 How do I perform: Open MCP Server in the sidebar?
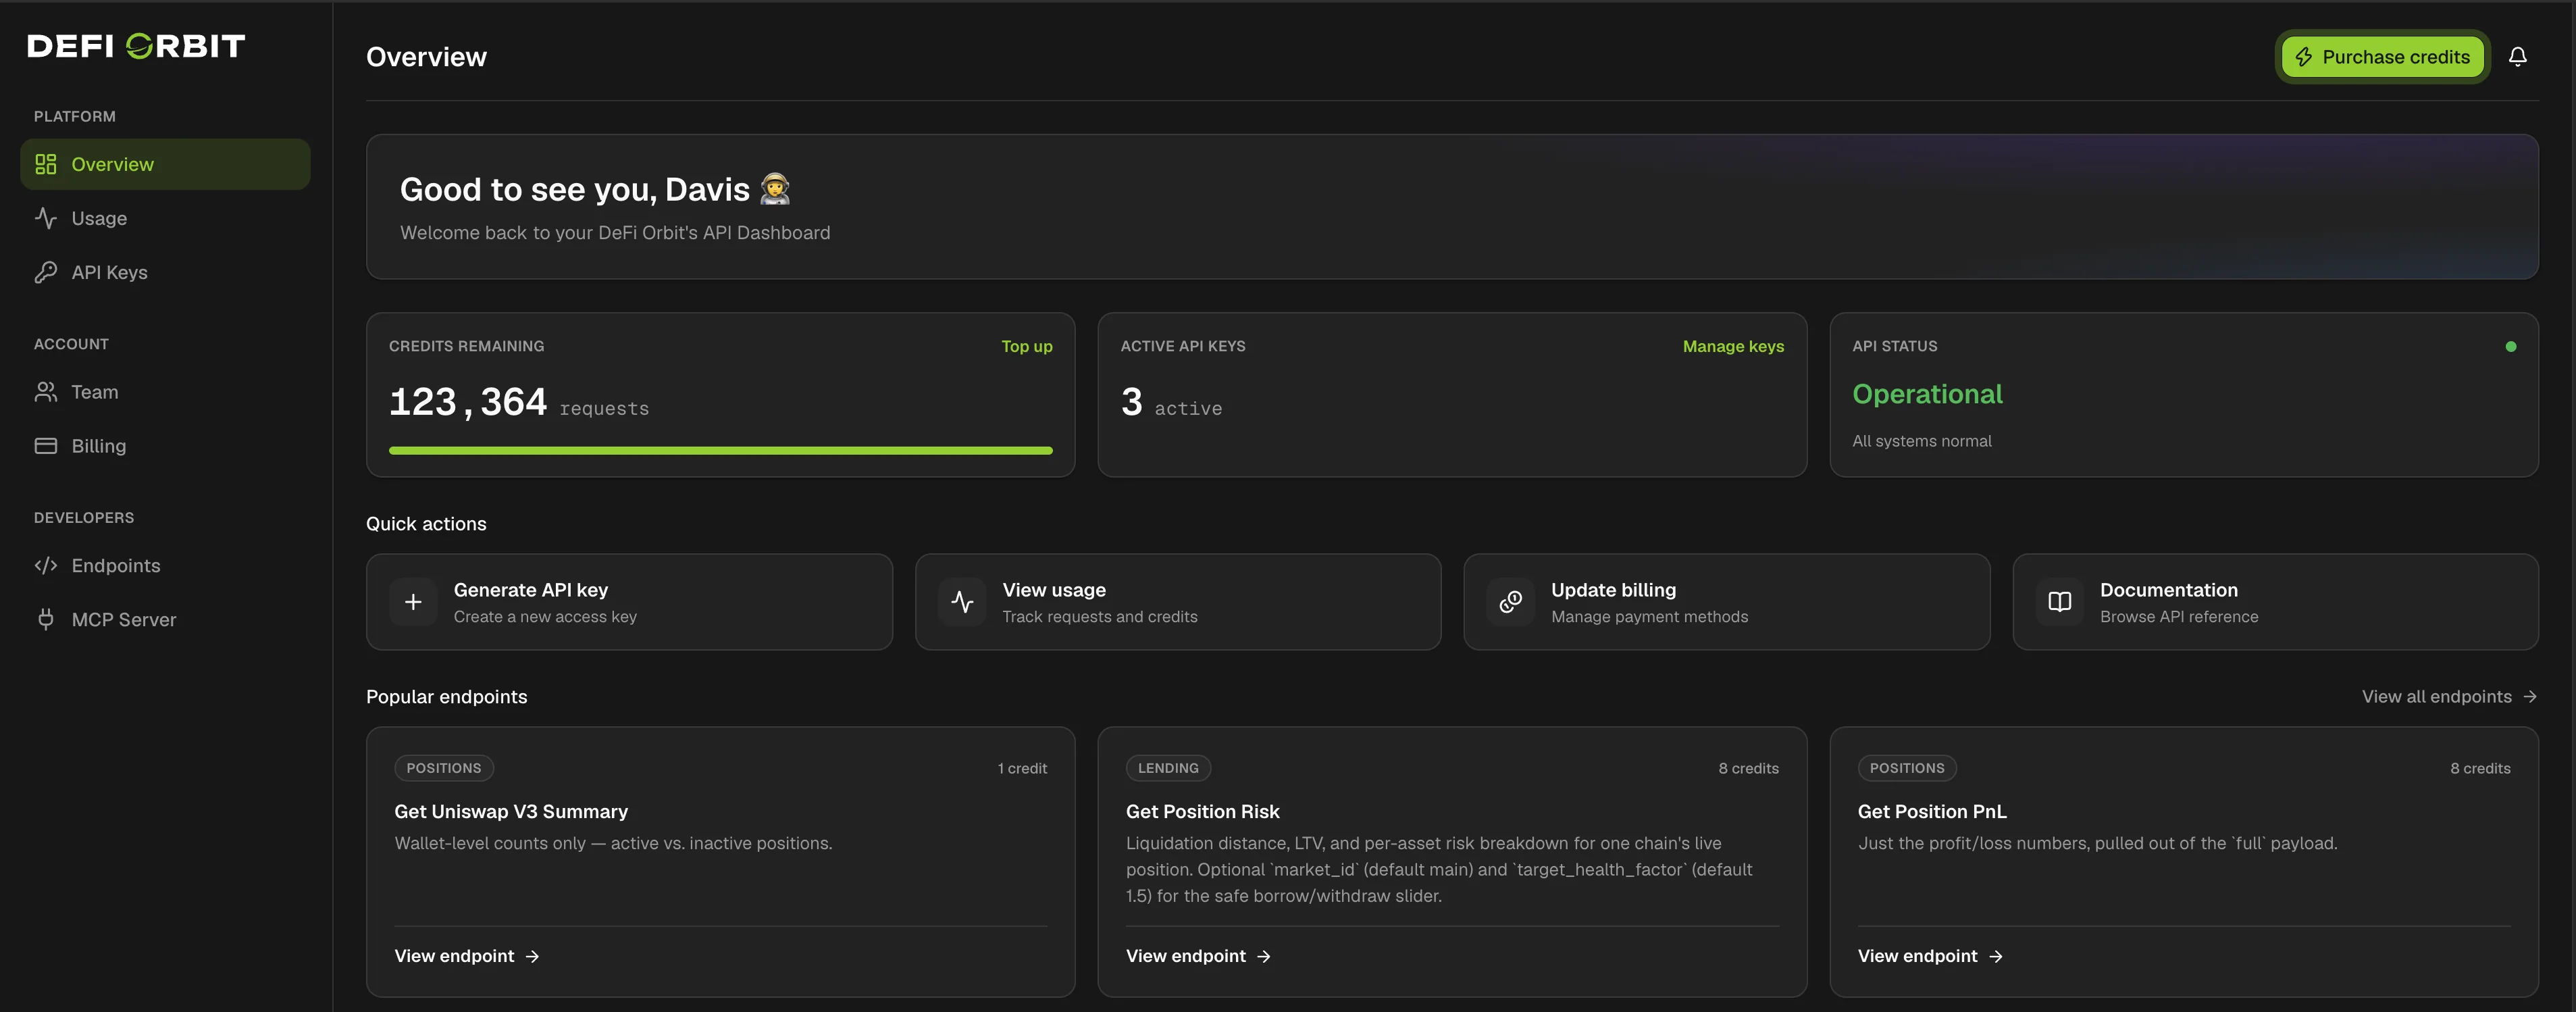point(165,620)
